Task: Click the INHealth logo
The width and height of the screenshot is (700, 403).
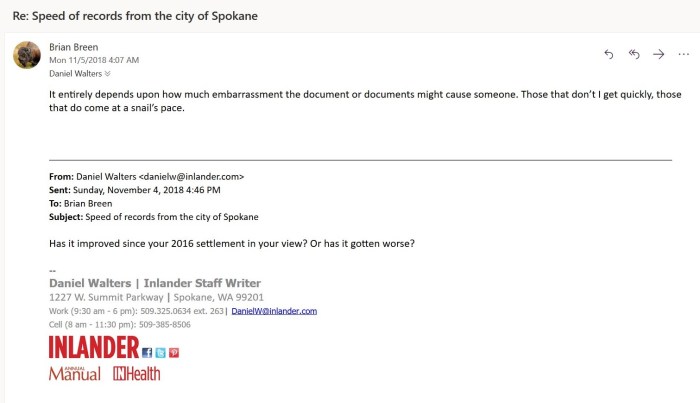Action: click(x=136, y=373)
